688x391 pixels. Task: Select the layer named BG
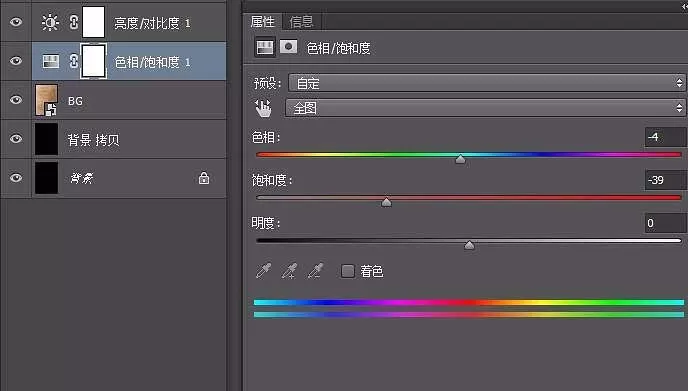[75, 101]
